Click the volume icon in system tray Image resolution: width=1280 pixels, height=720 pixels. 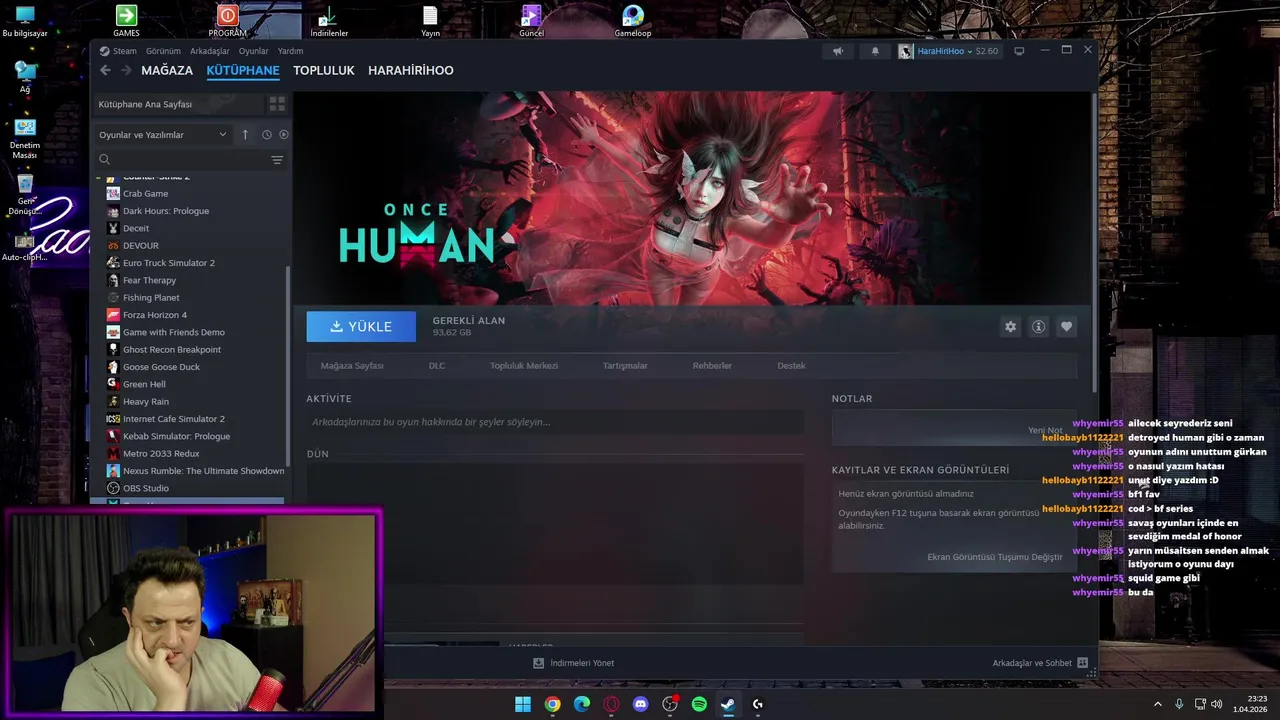click(x=1217, y=704)
